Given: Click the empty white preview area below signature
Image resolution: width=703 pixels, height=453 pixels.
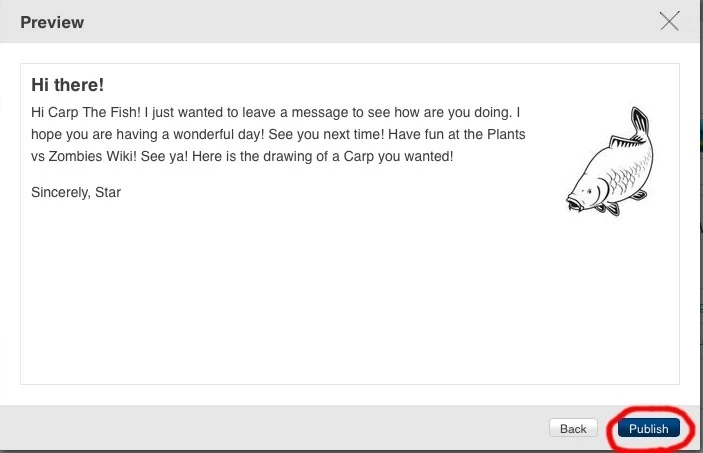Looking at the screenshot, I should 300,300.
